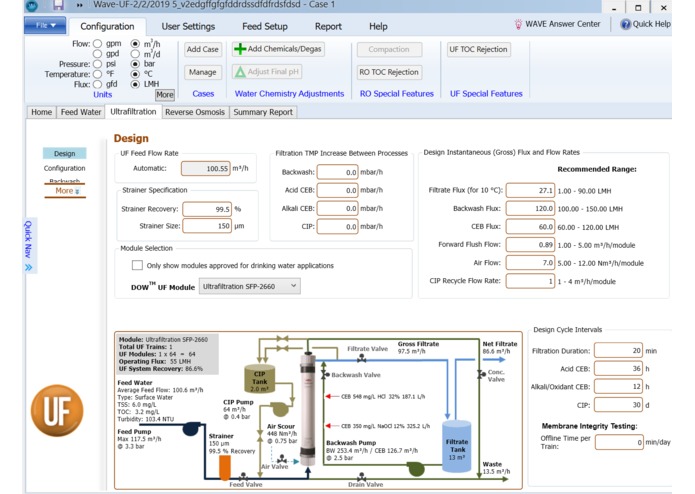
Task: Click the orange Strainer in diagram
Action: [x=225, y=468]
